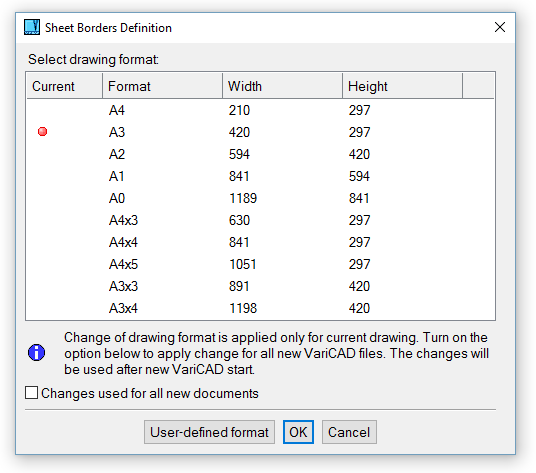The height and width of the screenshot is (473, 536).
Task: Select the A3x4 format row
Action: click(260, 308)
